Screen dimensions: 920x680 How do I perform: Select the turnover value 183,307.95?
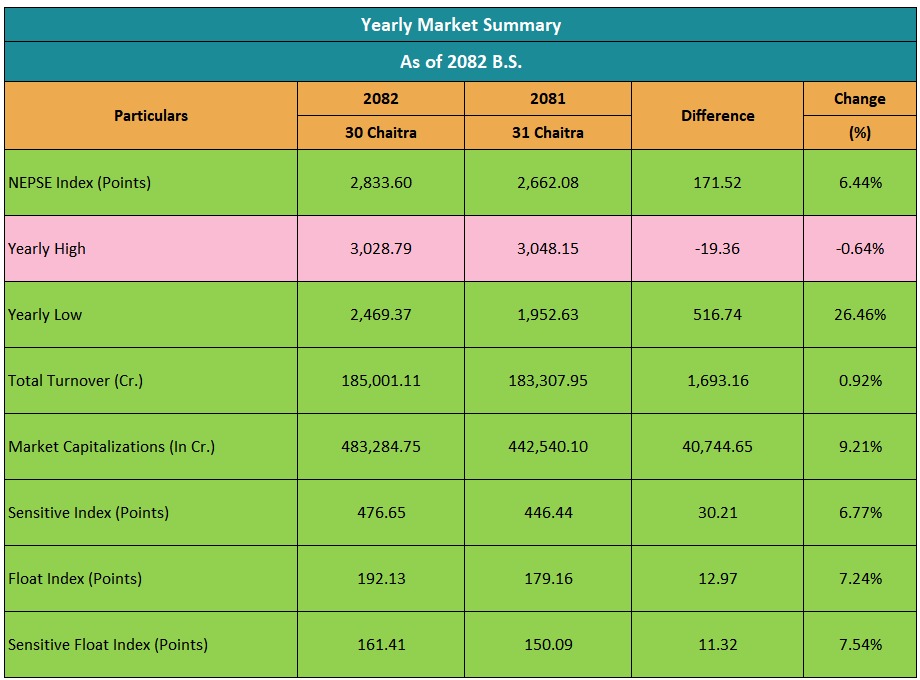click(547, 381)
